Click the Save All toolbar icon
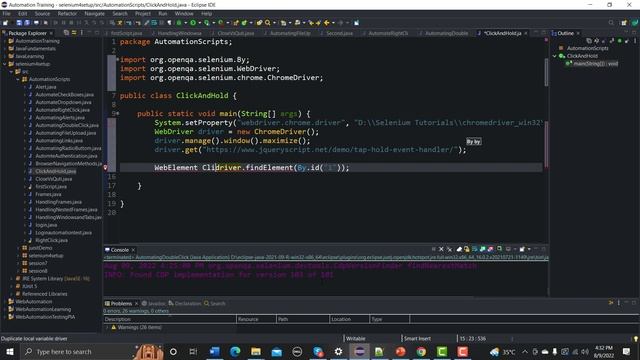640x360 pixels. [27, 23]
